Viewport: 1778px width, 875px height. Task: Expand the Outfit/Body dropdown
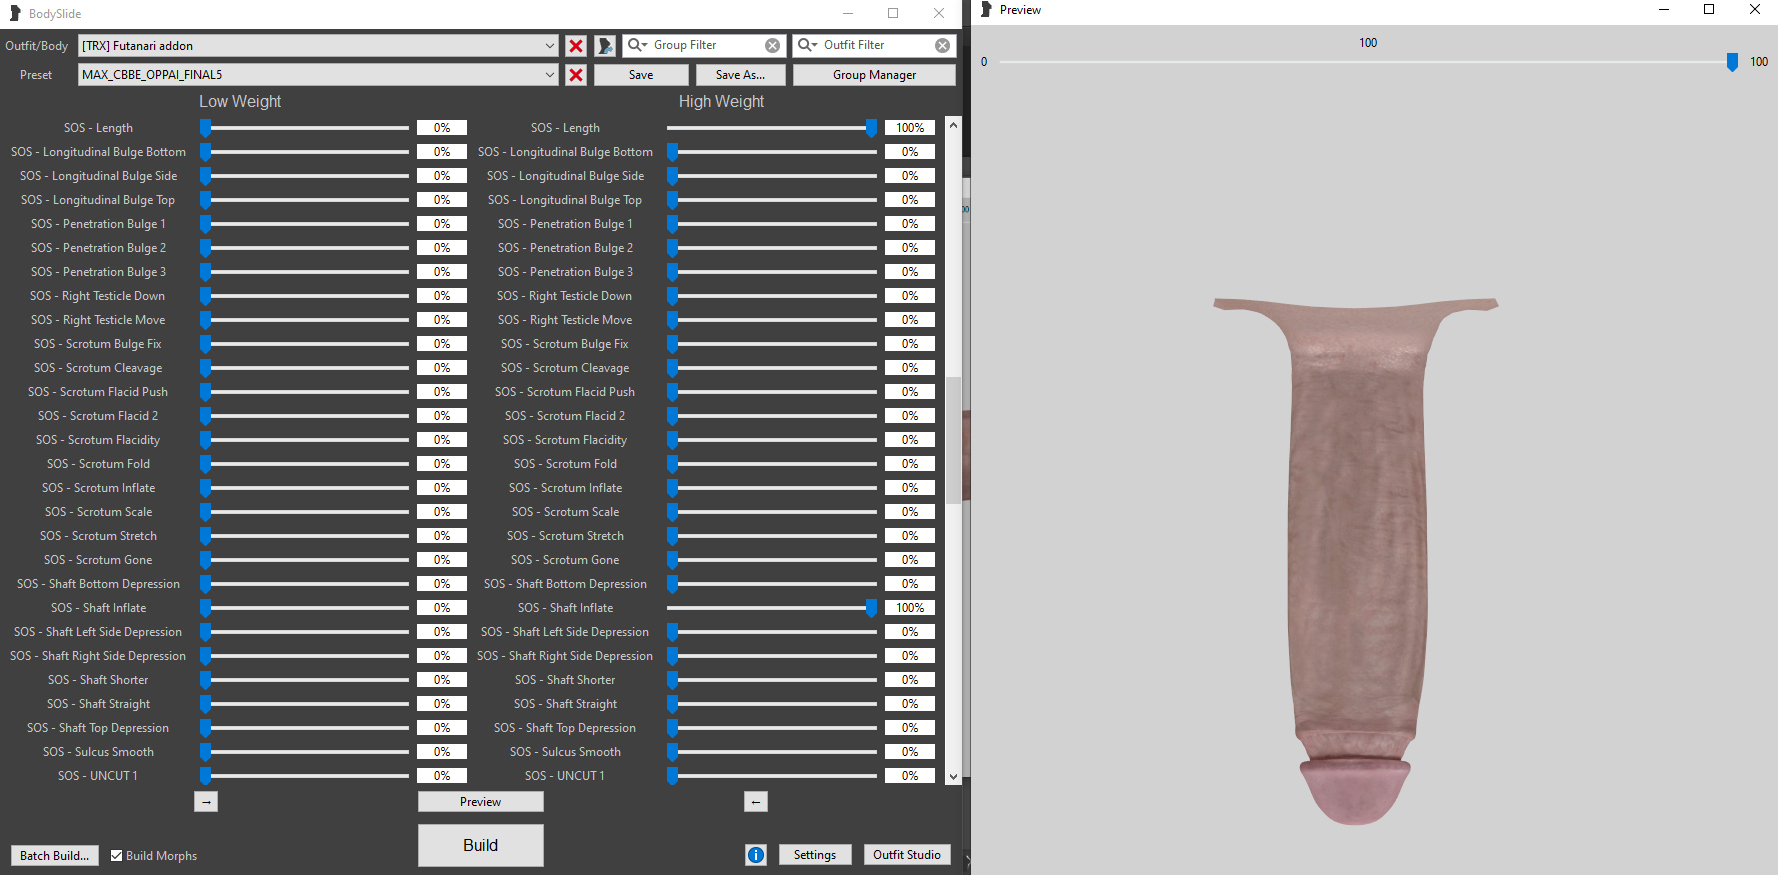point(550,46)
